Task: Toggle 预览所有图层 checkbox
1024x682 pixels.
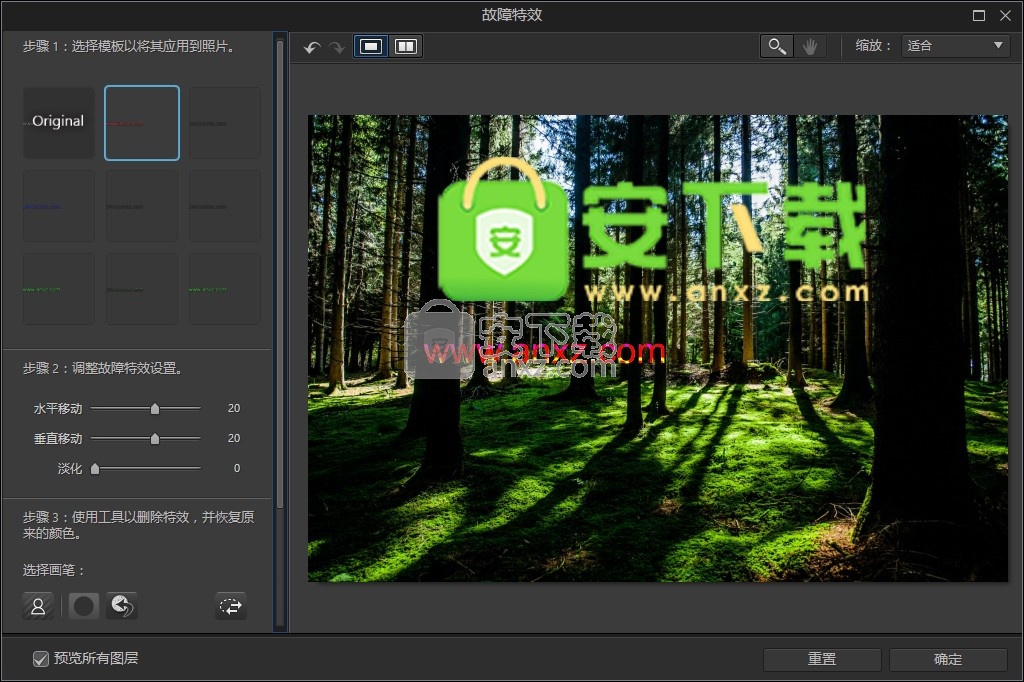Action: [x=40, y=658]
